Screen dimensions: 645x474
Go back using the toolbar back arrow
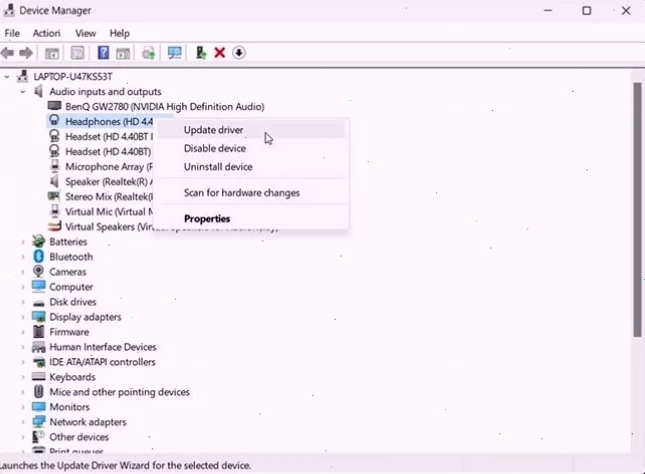pyautogui.click(x=7, y=53)
